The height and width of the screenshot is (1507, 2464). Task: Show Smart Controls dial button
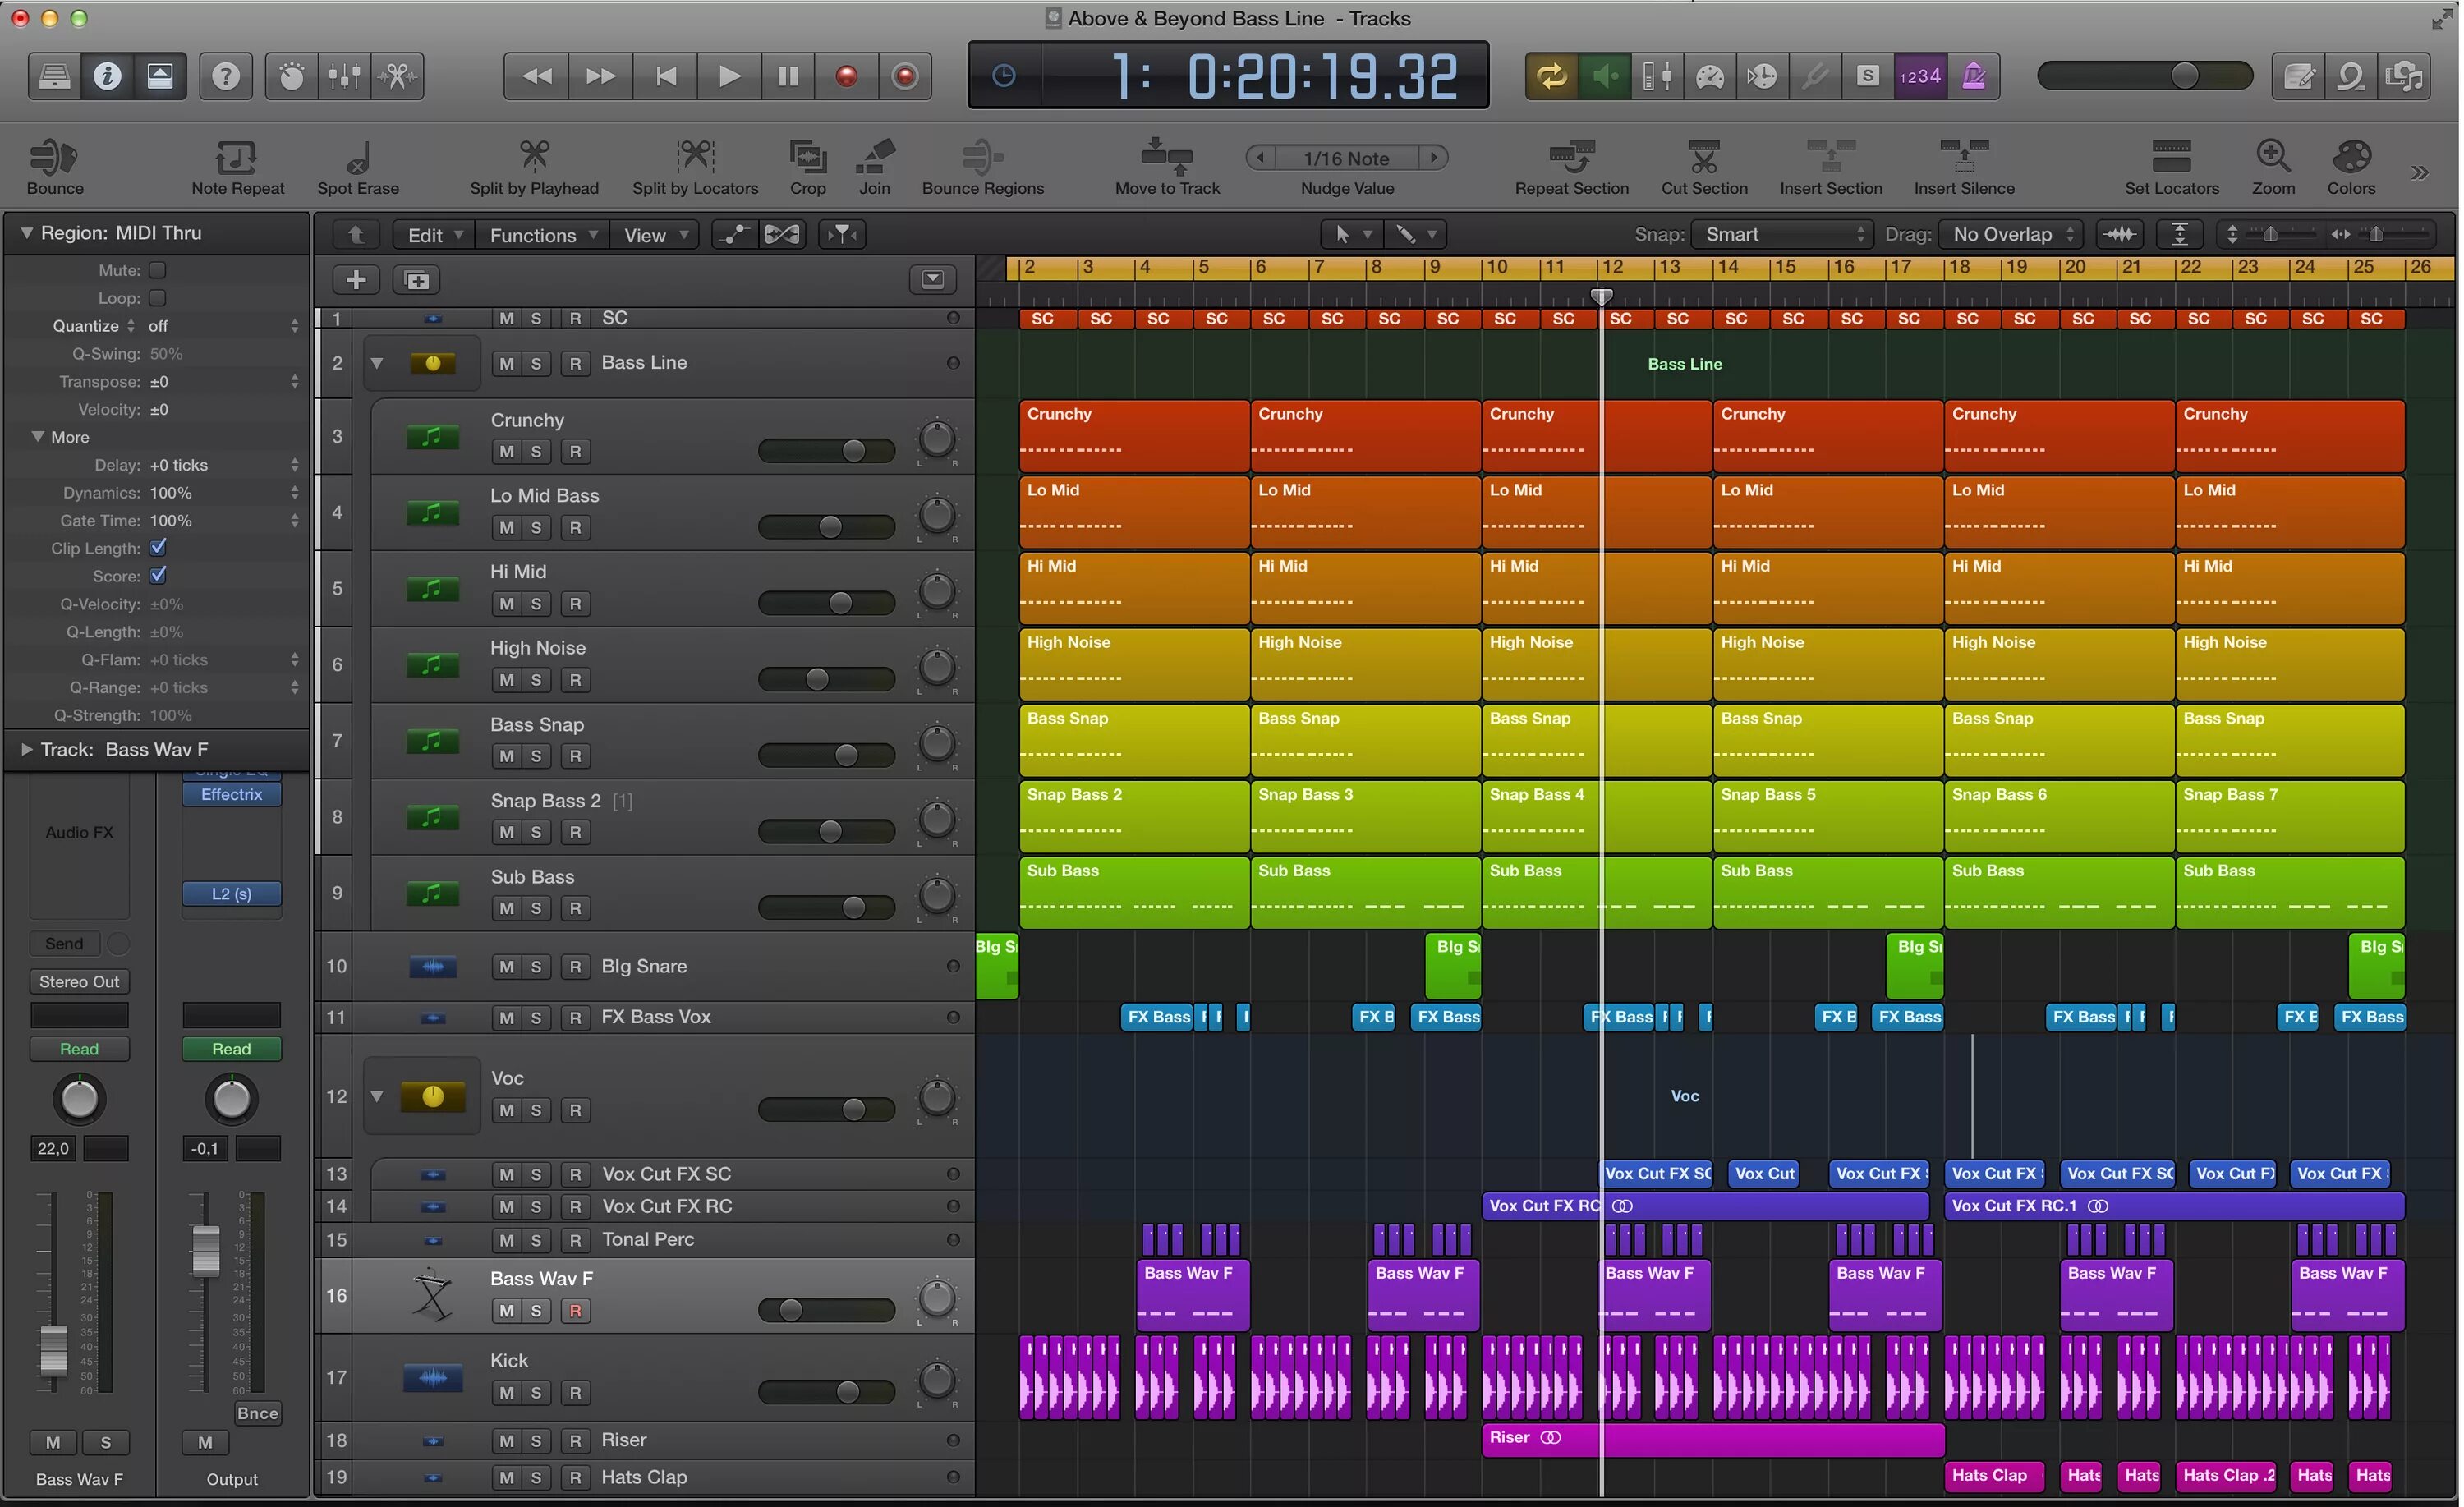tap(291, 76)
